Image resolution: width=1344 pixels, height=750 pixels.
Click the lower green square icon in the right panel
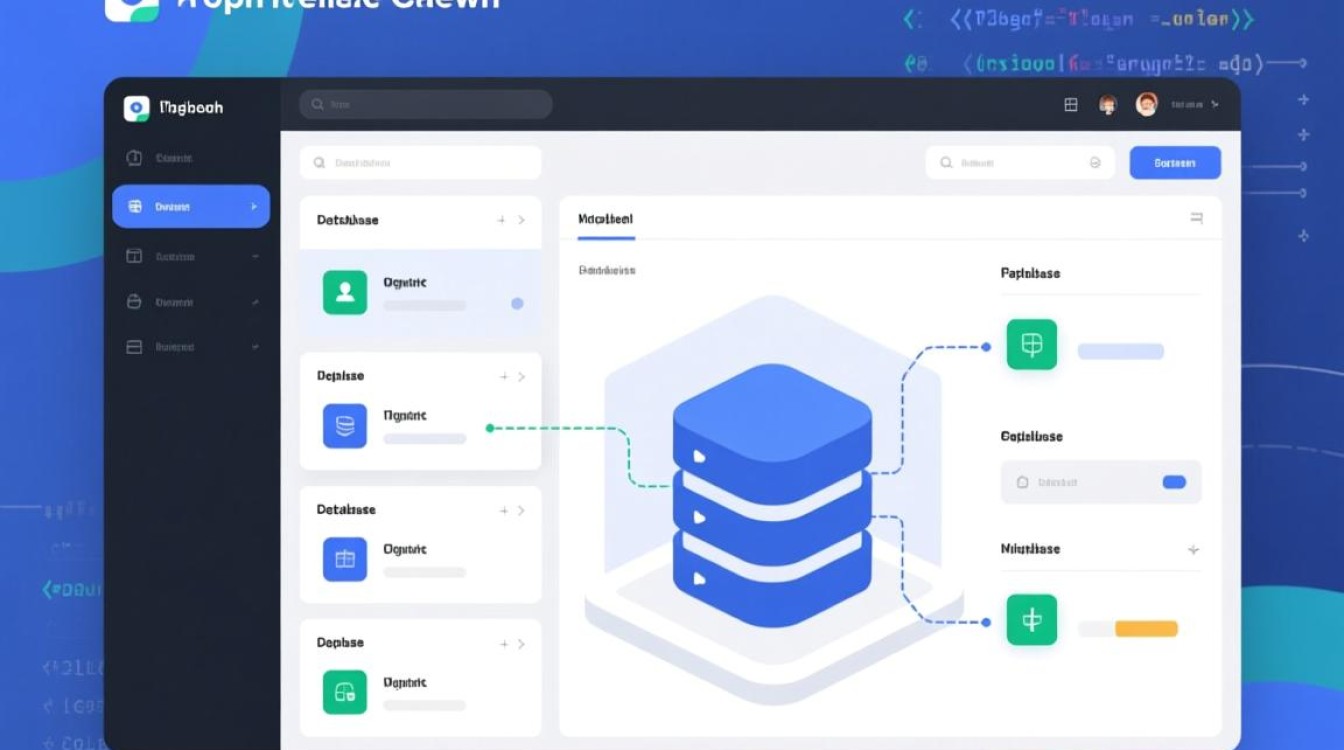1031,620
